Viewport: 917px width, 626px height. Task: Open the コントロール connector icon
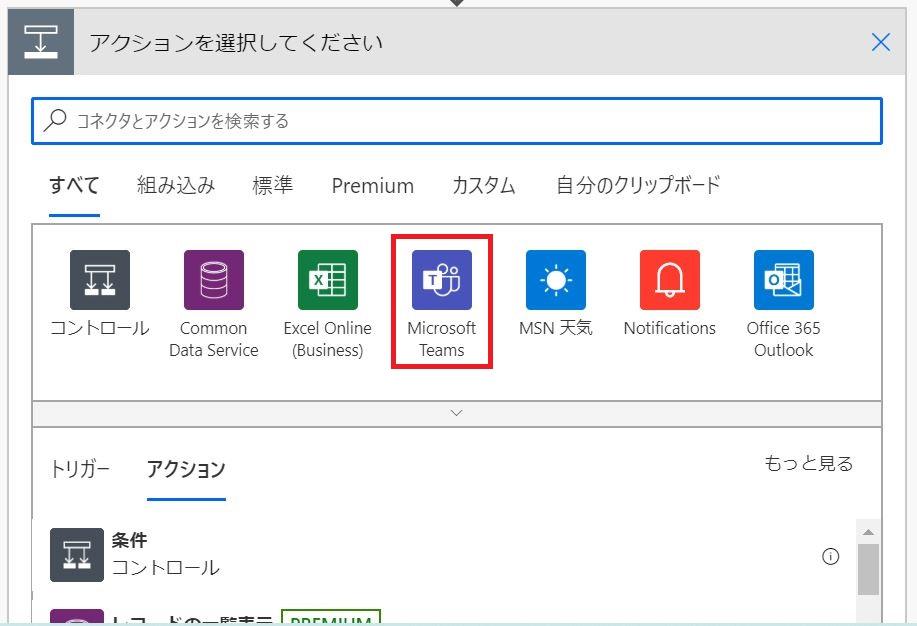tap(100, 280)
